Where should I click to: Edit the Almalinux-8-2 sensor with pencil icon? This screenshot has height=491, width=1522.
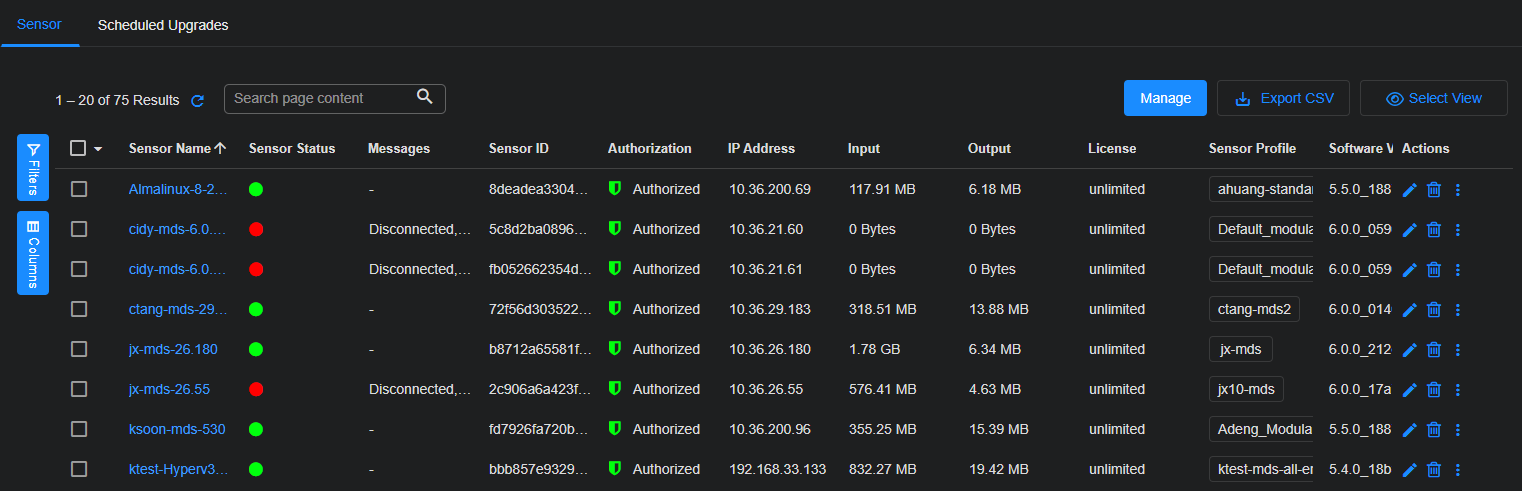pyautogui.click(x=1410, y=190)
